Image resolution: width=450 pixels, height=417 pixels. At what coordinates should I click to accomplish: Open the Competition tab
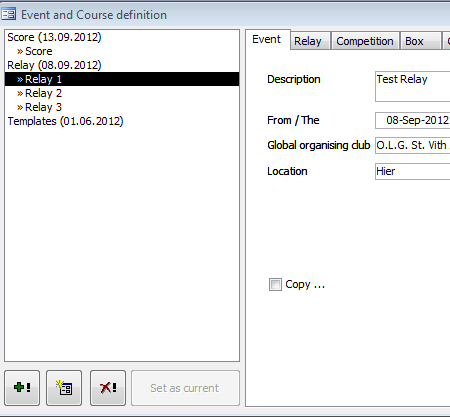(365, 41)
